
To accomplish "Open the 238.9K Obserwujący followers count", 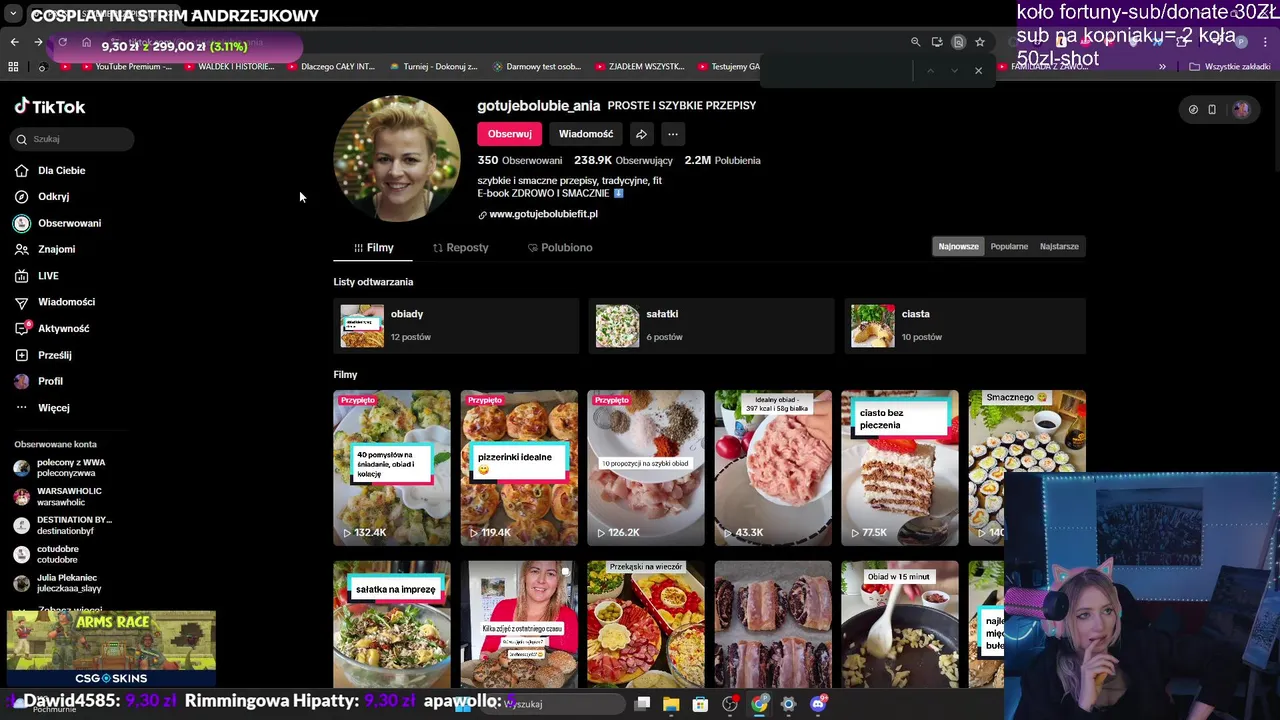I will [x=623, y=160].
